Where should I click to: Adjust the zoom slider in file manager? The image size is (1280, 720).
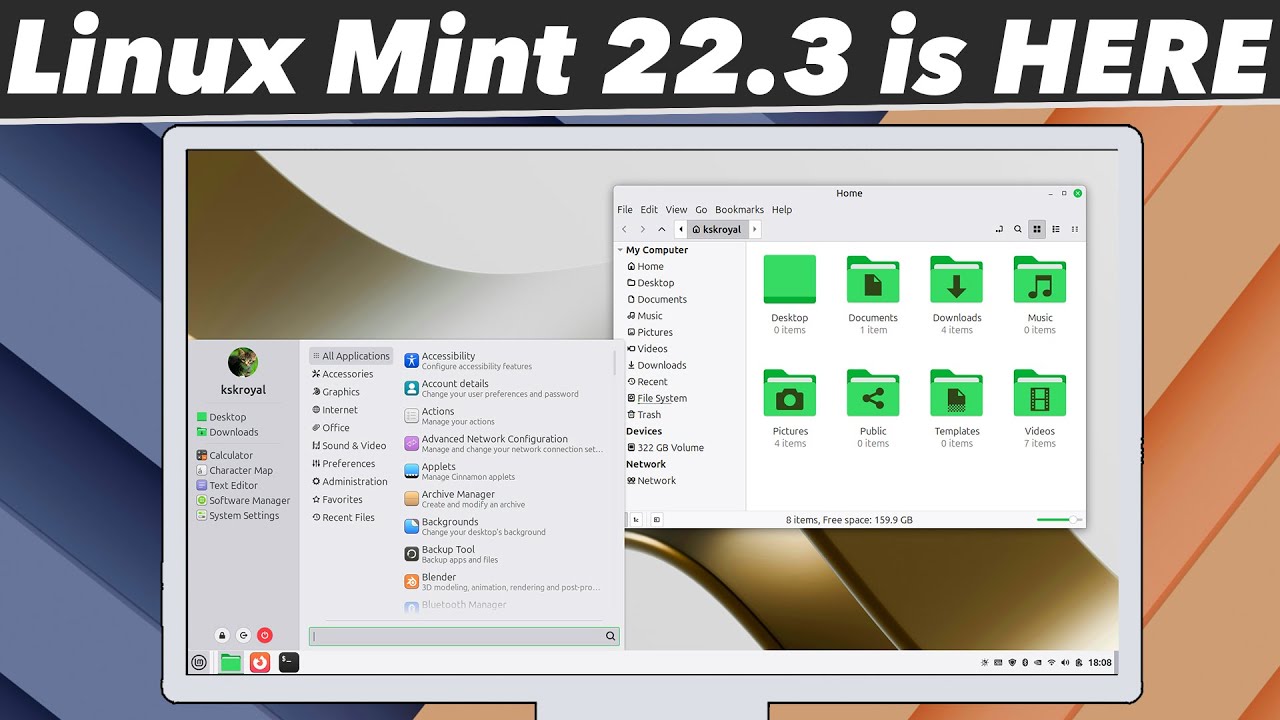(x=1058, y=520)
